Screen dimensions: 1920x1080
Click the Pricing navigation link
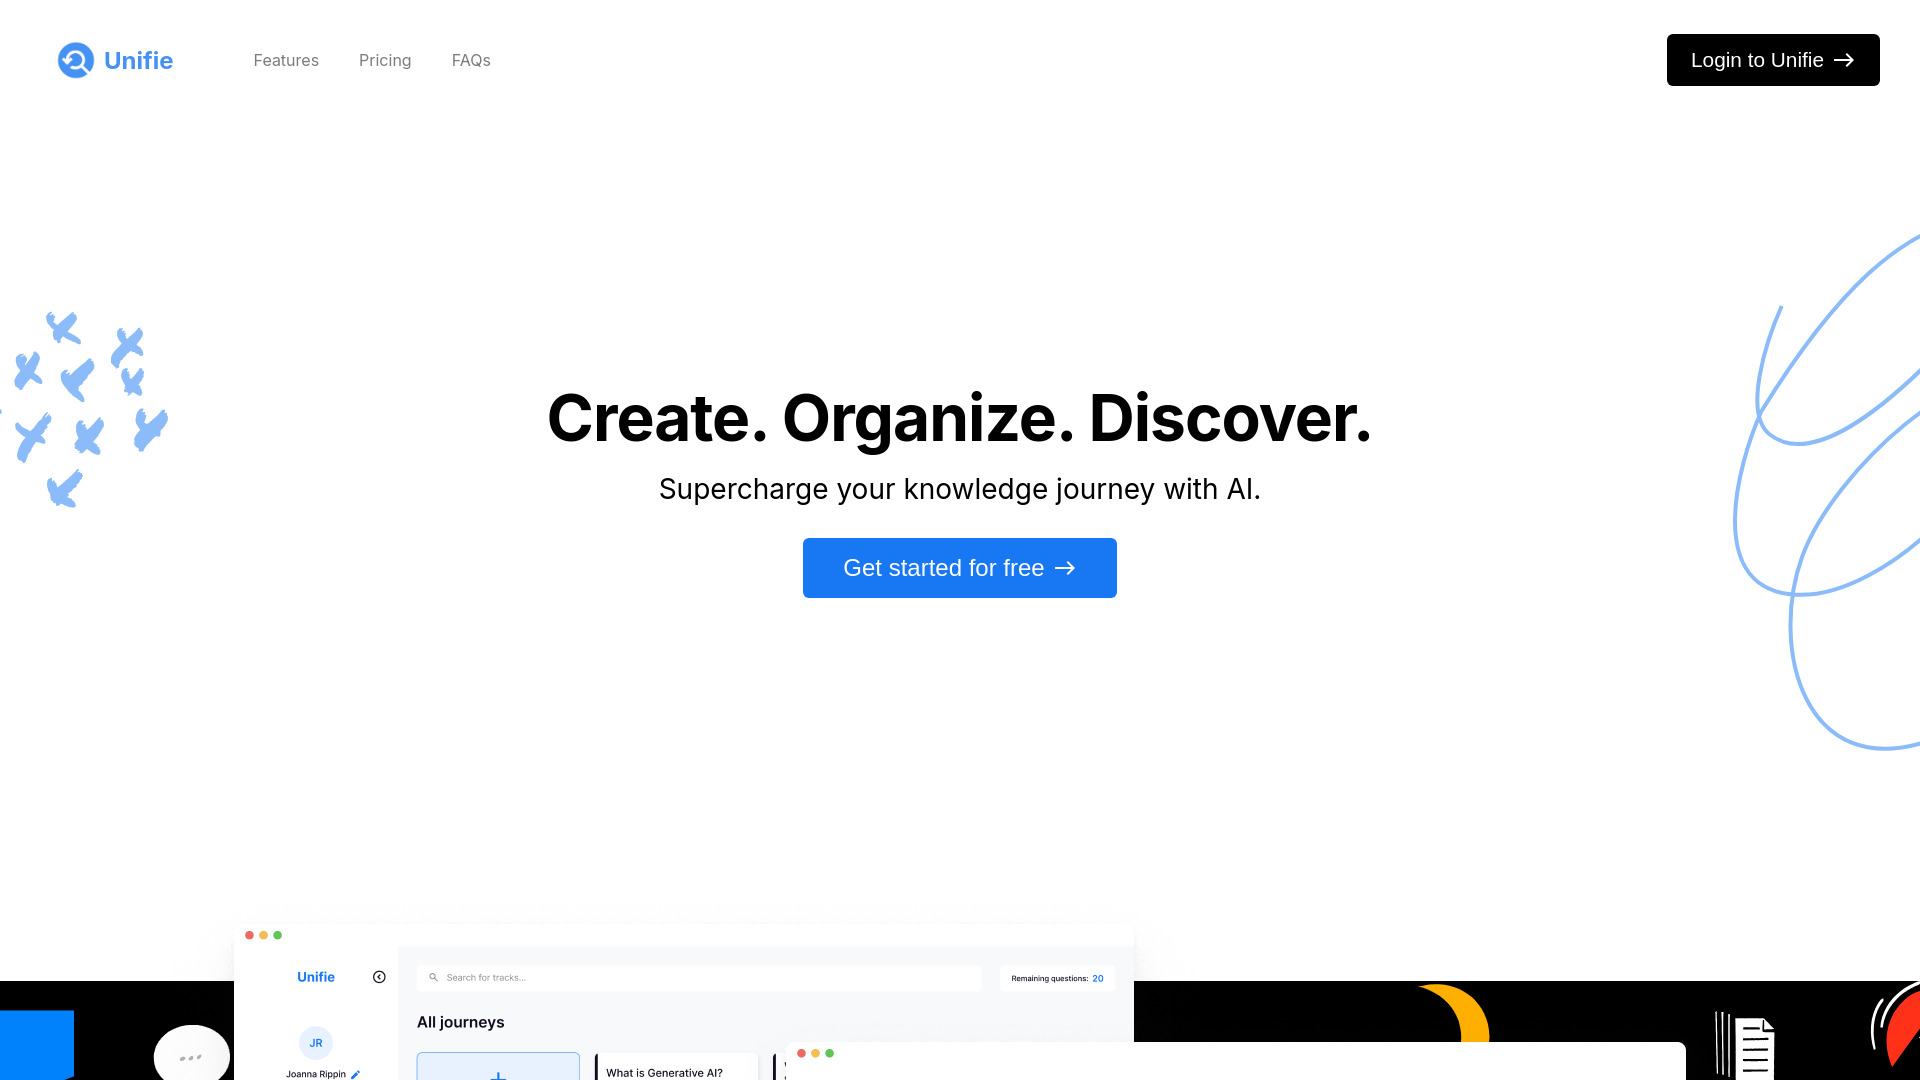point(384,59)
